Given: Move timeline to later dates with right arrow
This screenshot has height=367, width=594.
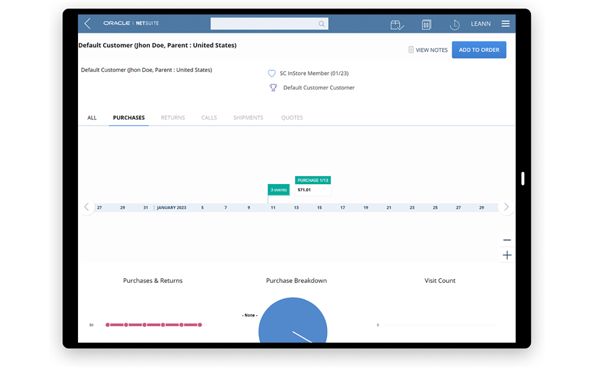Looking at the screenshot, I should pos(506,207).
